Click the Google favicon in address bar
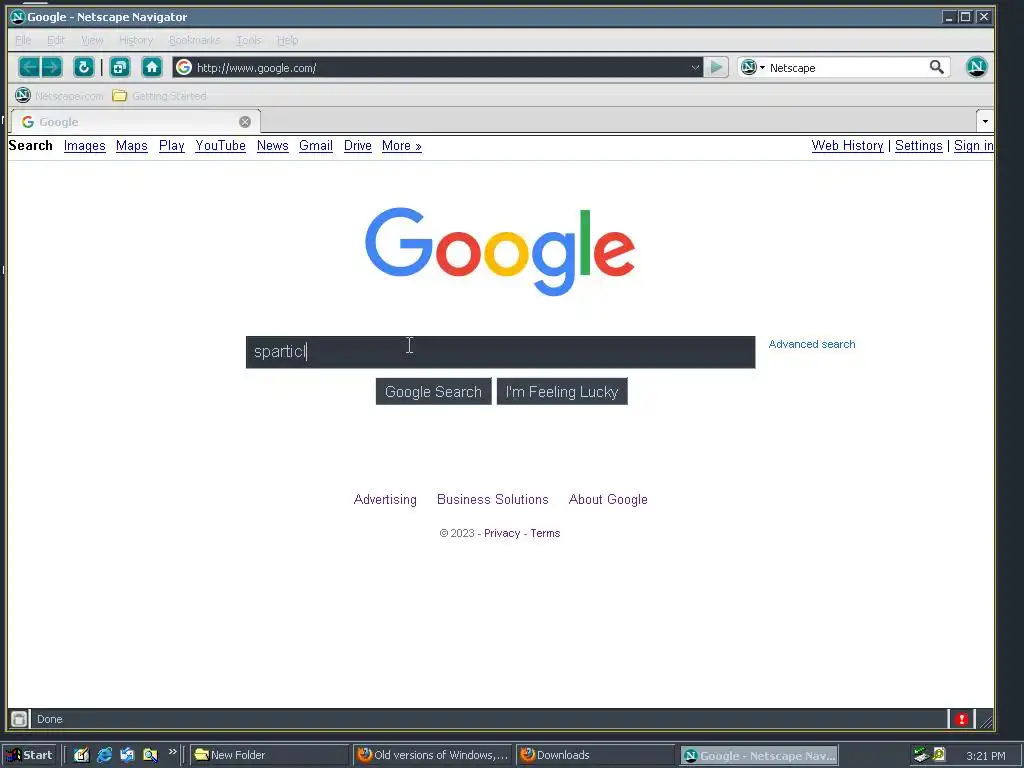Image resolution: width=1024 pixels, height=768 pixels. tap(184, 67)
